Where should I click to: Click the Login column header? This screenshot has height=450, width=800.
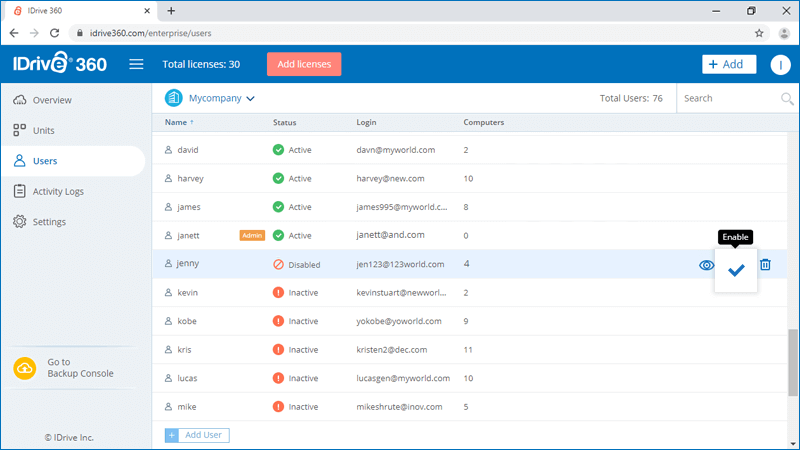pos(366,122)
